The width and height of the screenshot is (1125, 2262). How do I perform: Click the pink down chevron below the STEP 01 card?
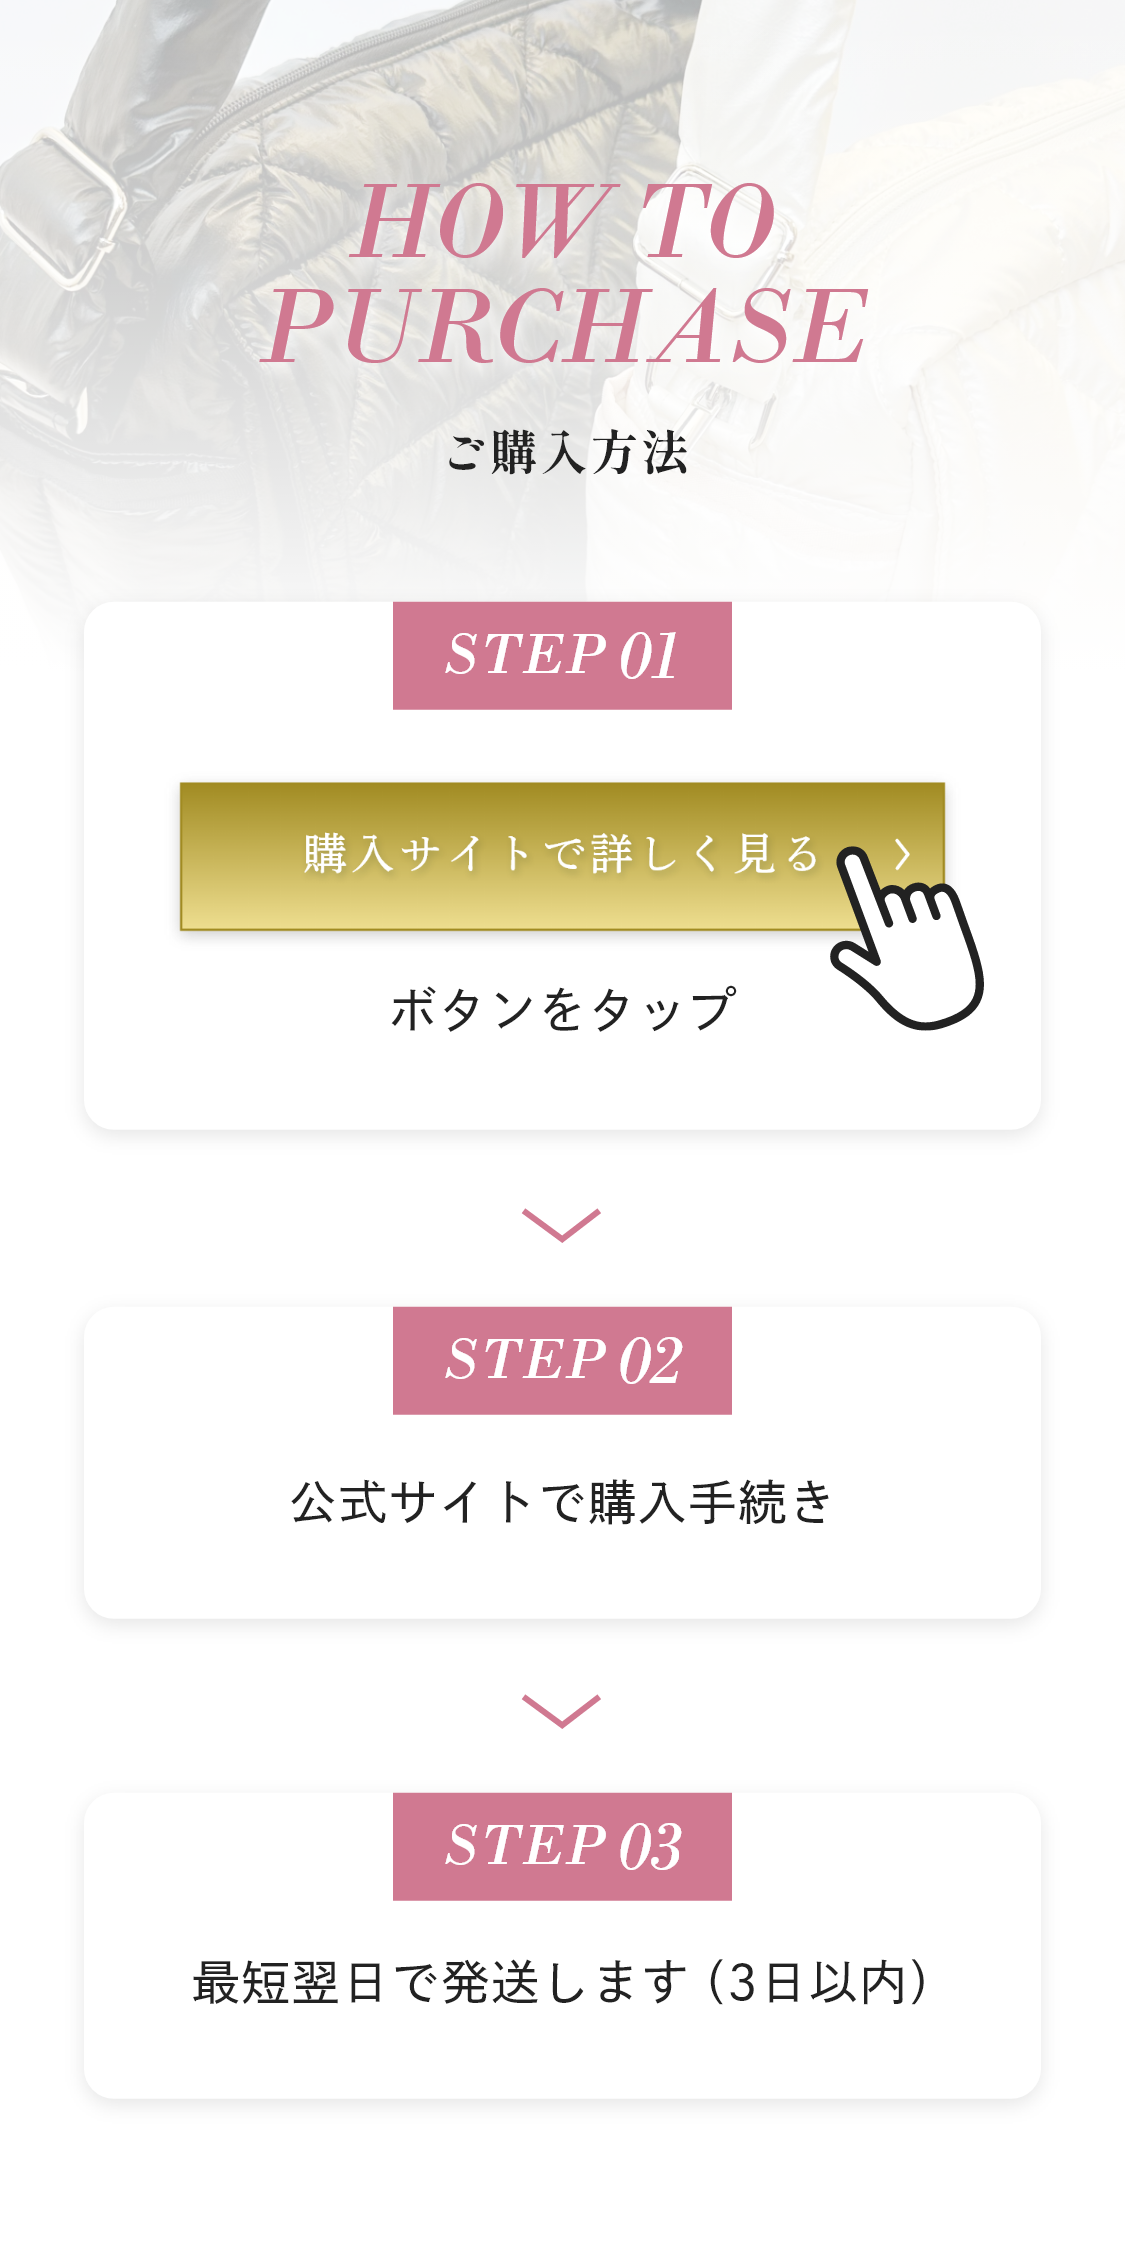(561, 1224)
